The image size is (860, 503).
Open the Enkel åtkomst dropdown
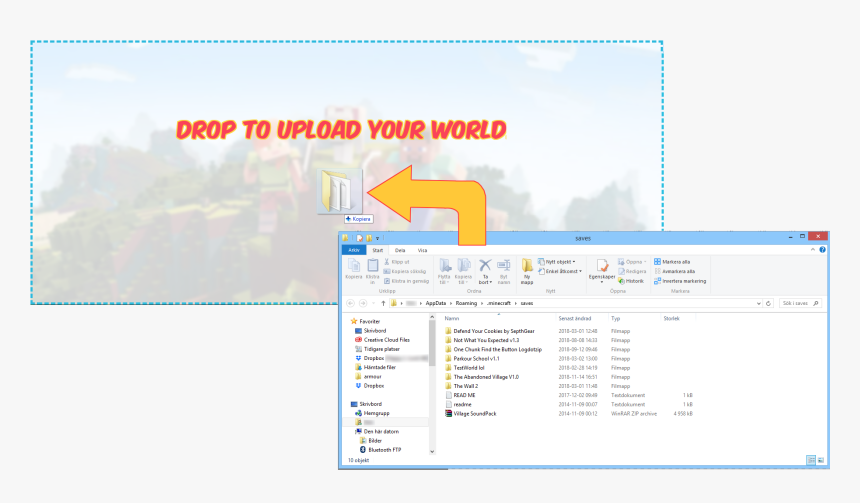[560, 271]
